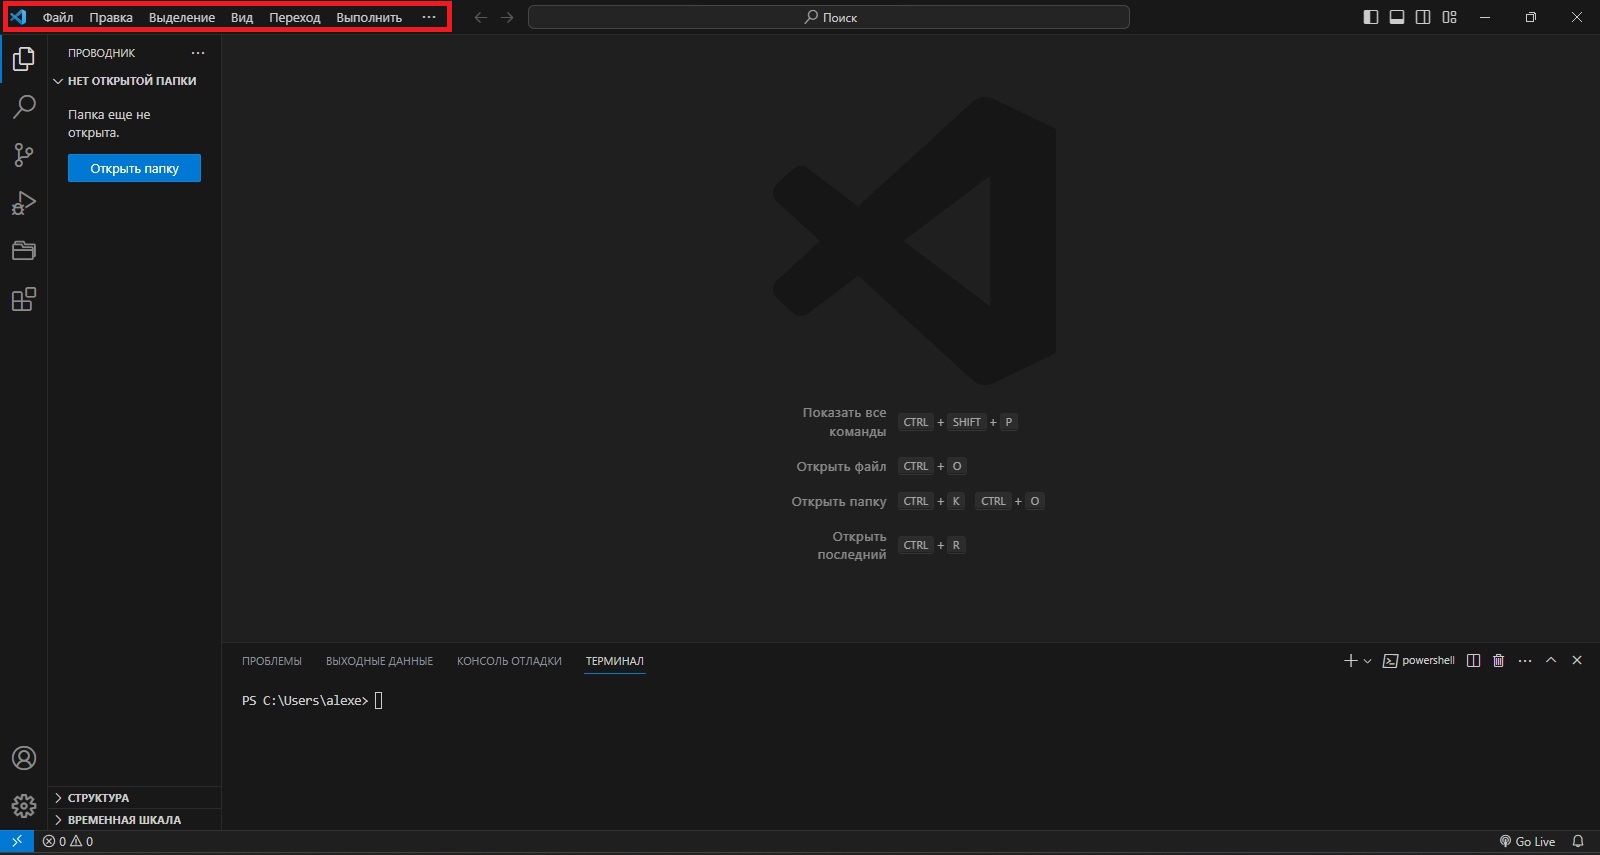Open the Source Control view

click(24, 155)
